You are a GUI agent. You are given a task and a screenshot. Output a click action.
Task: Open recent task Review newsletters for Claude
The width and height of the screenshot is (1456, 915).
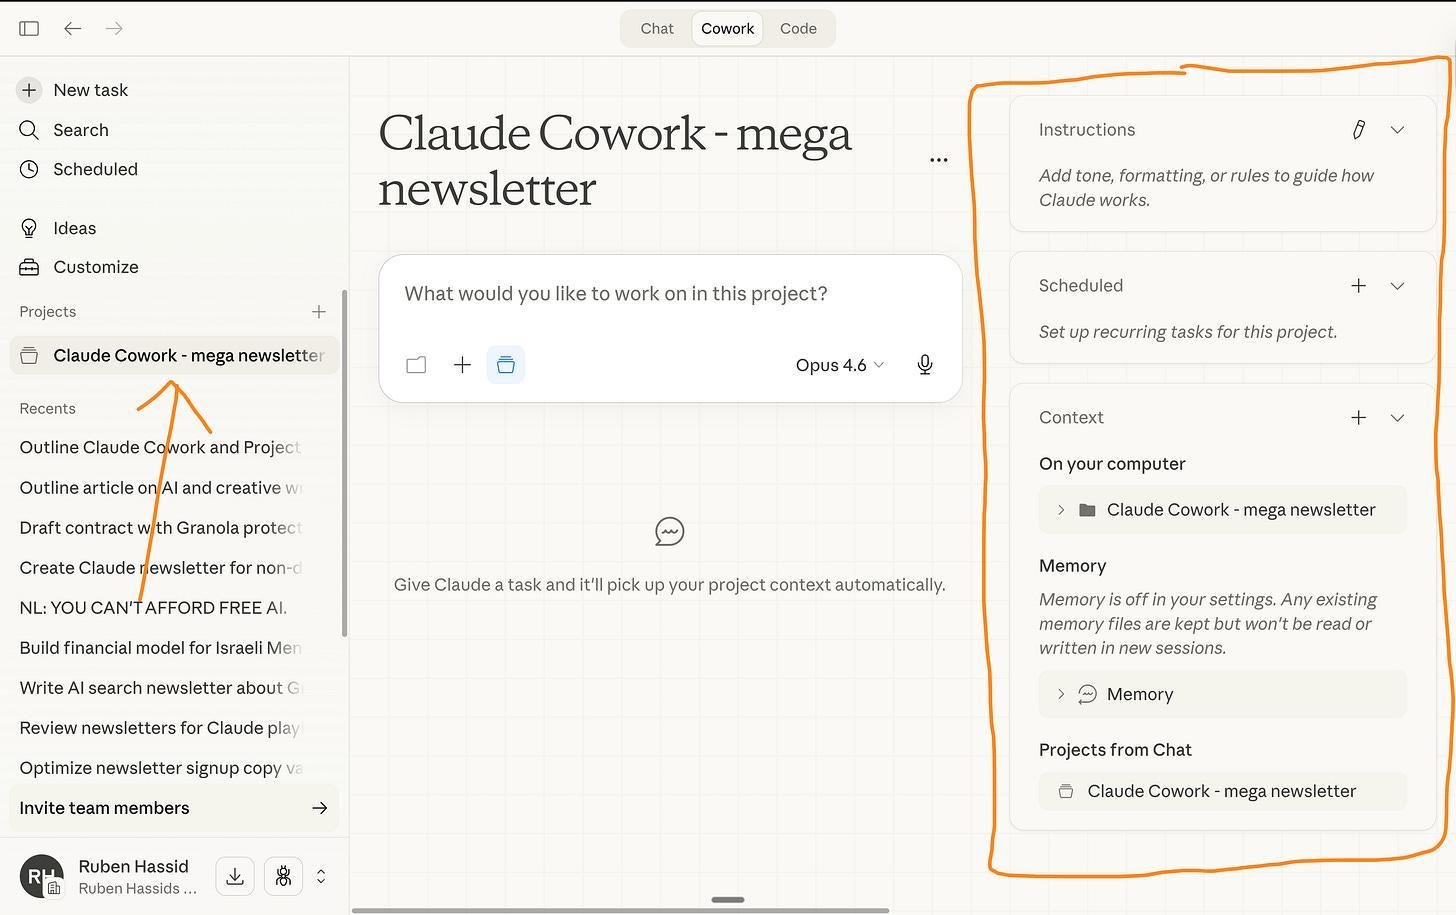(x=160, y=727)
